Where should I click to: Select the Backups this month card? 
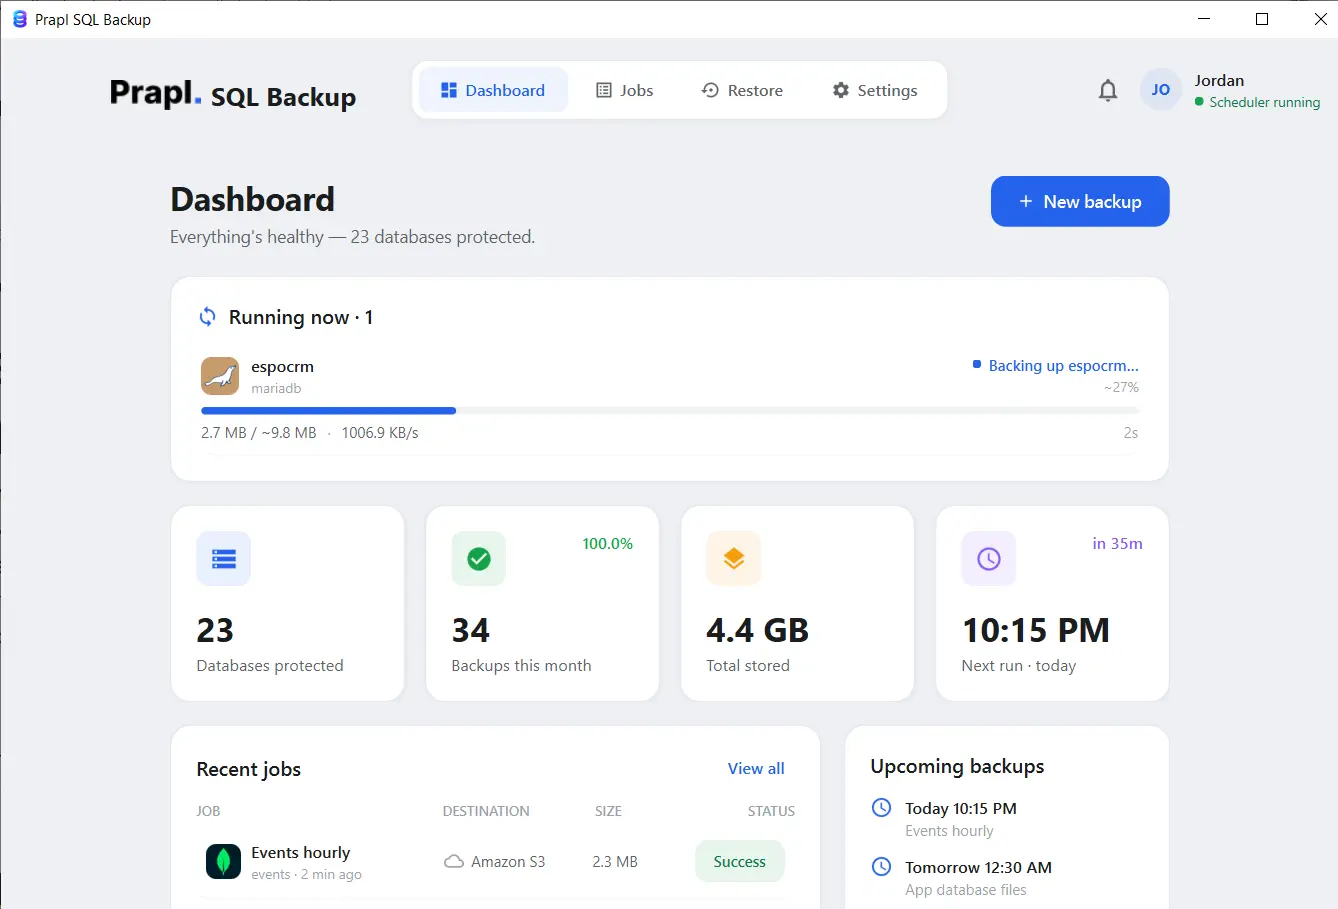click(543, 603)
